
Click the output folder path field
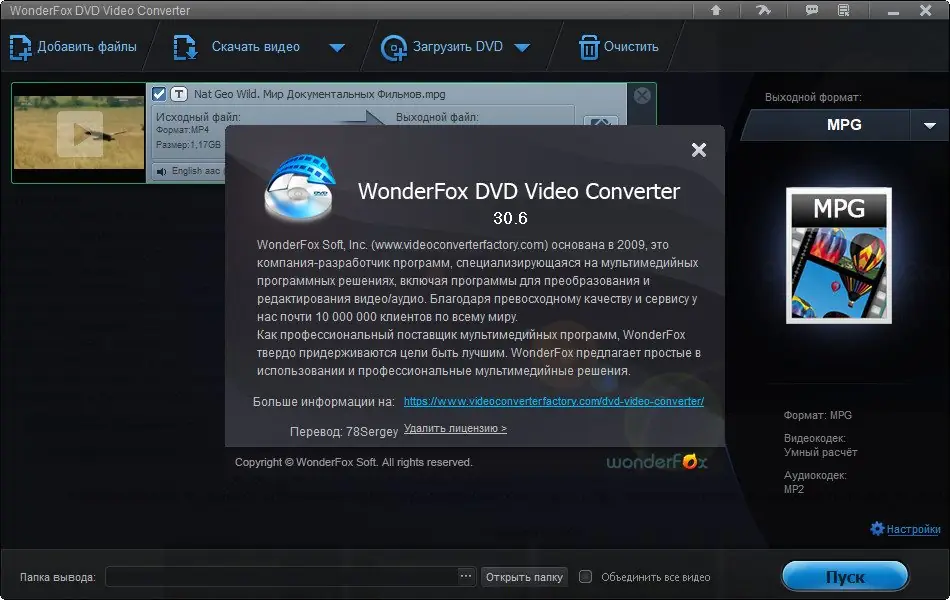click(282, 576)
